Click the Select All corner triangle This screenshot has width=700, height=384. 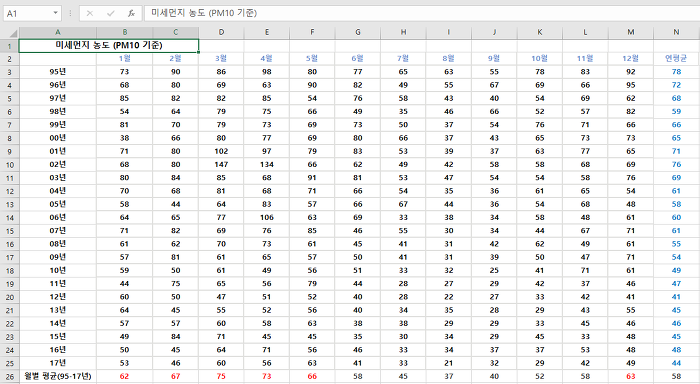click(x=12, y=33)
